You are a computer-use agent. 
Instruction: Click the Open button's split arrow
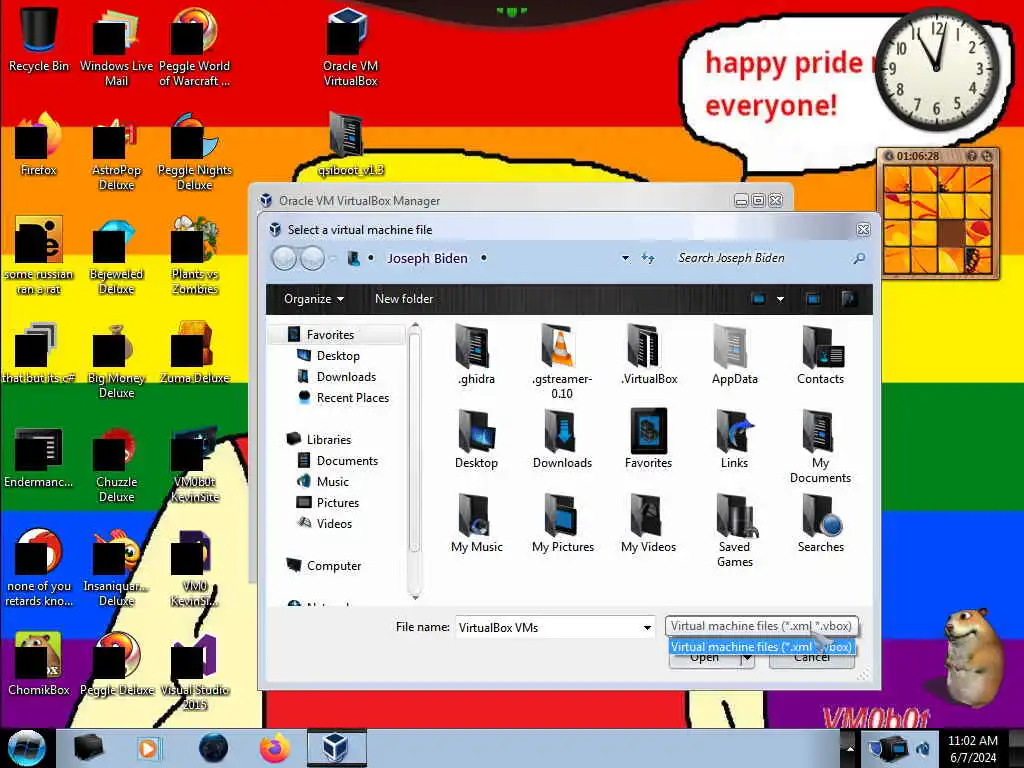[x=747, y=660]
